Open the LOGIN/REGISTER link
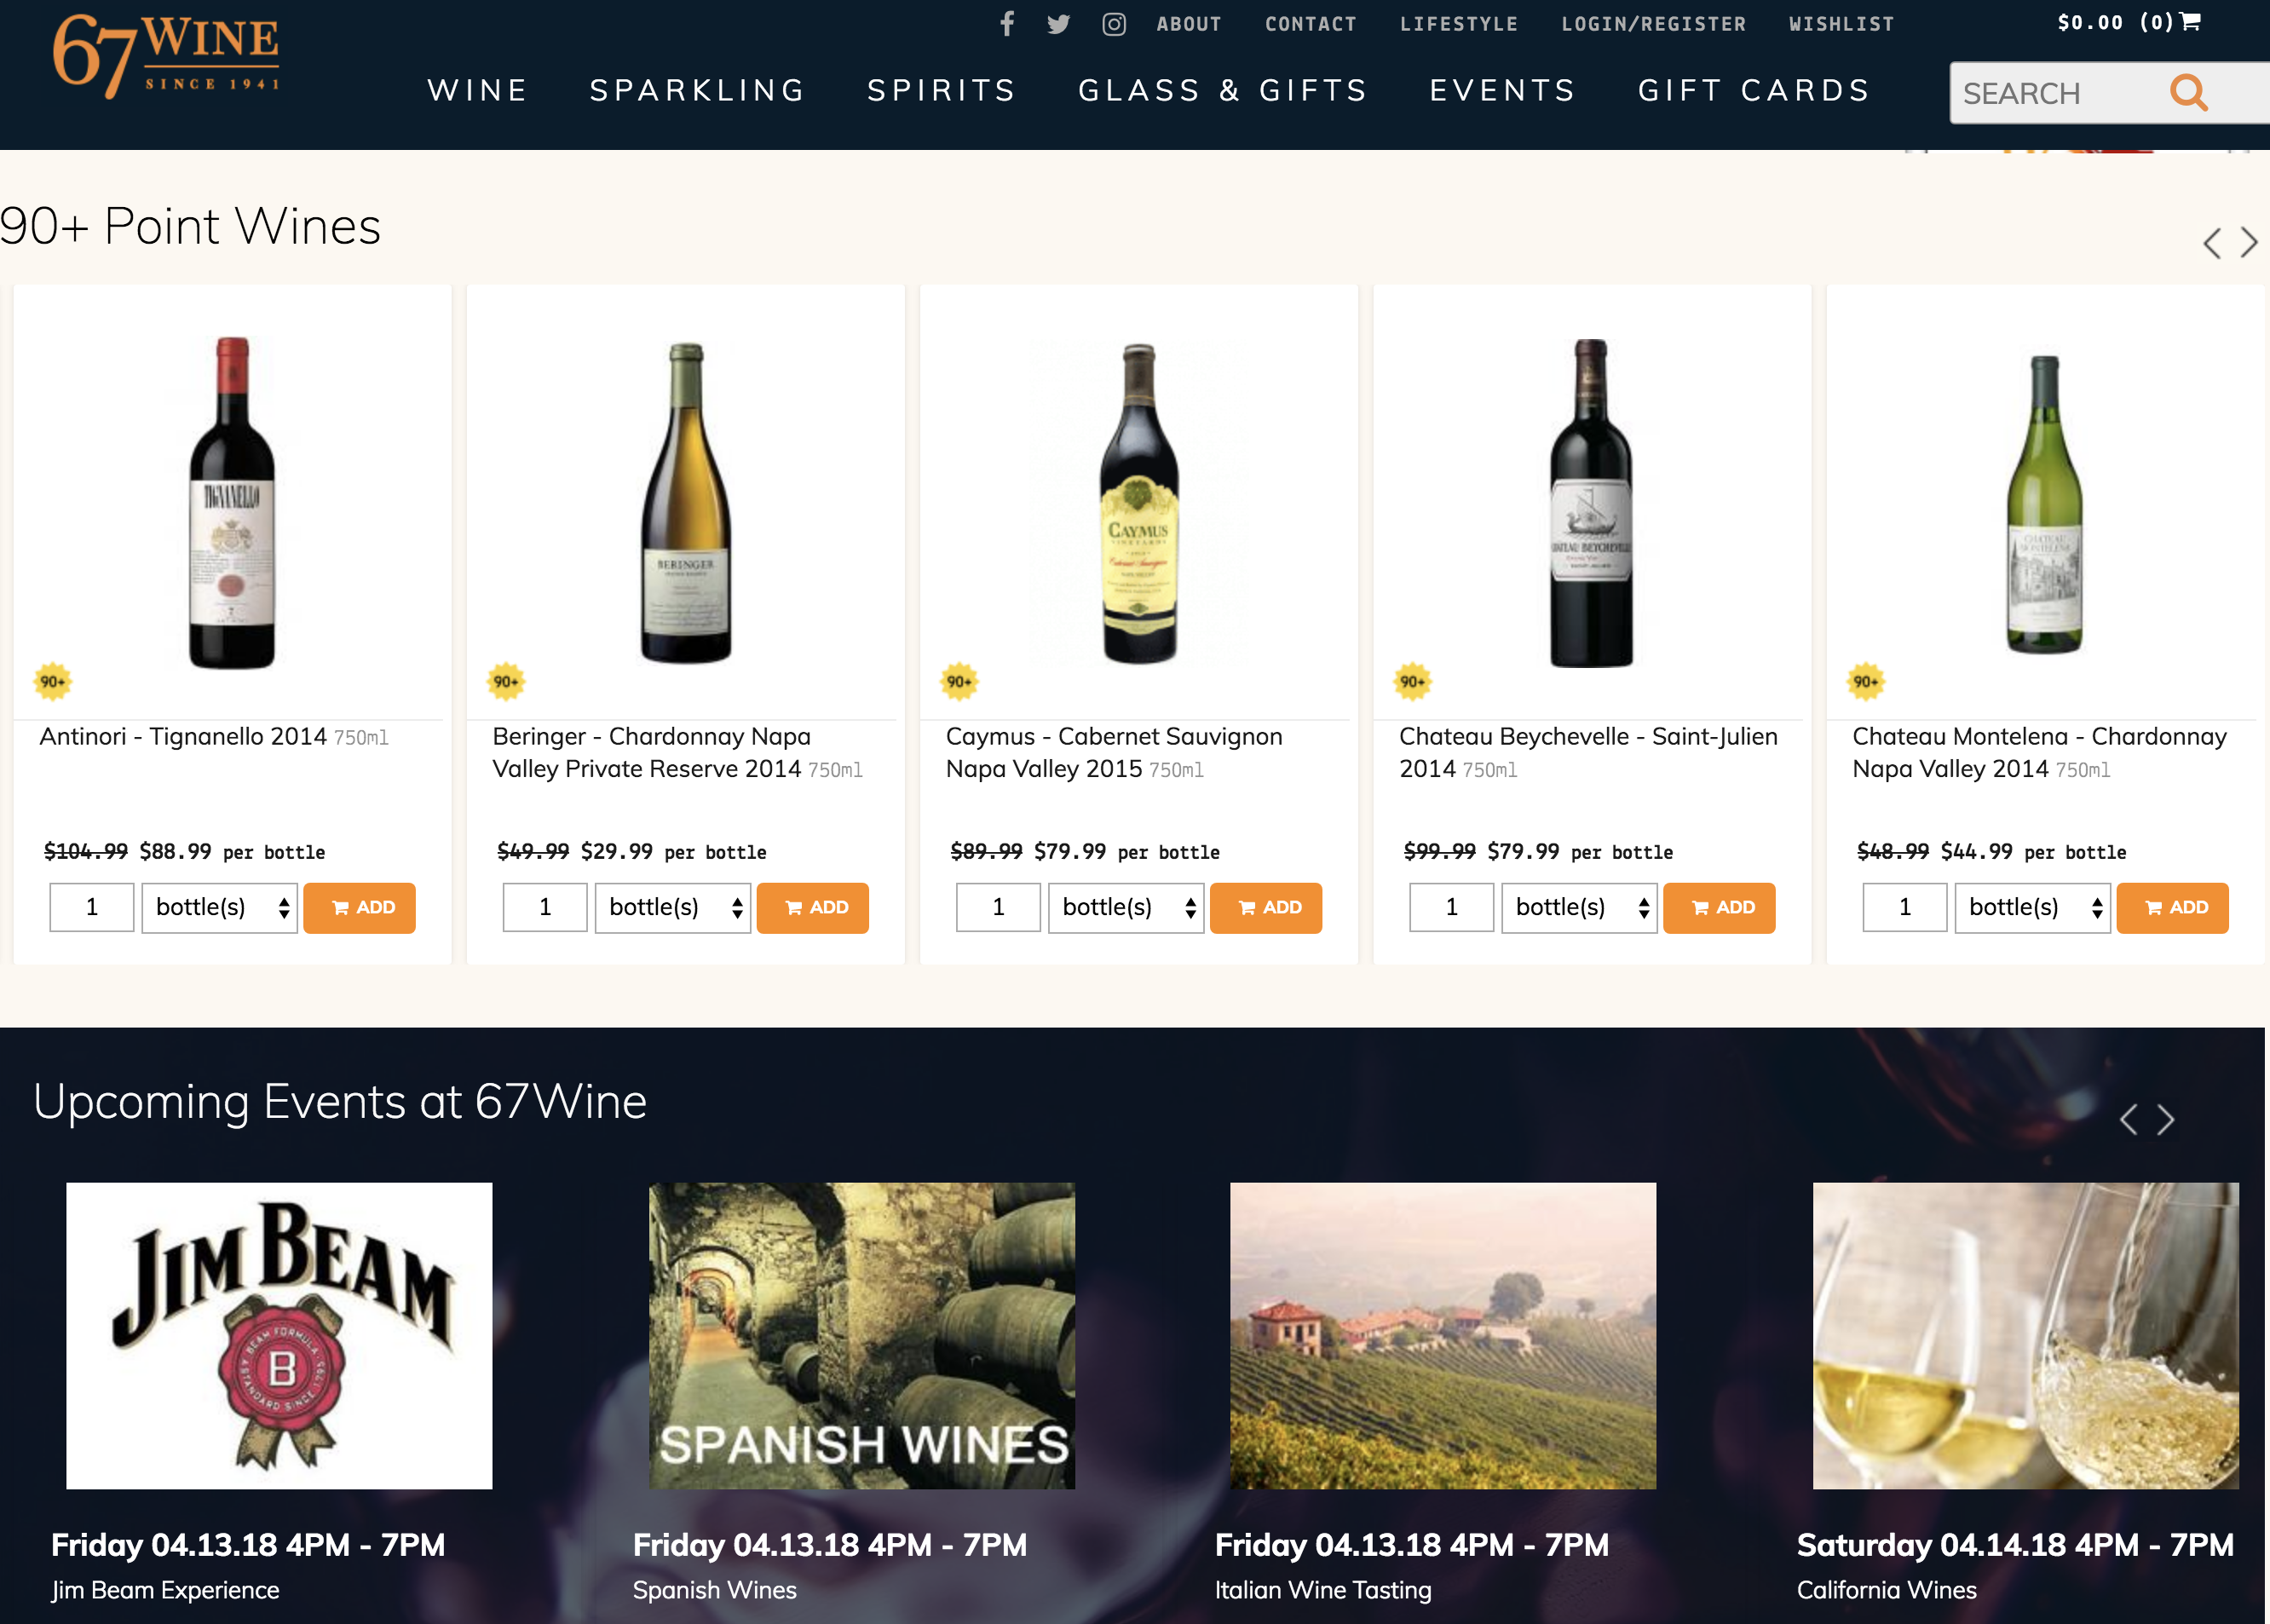The height and width of the screenshot is (1624, 2270). (1653, 24)
